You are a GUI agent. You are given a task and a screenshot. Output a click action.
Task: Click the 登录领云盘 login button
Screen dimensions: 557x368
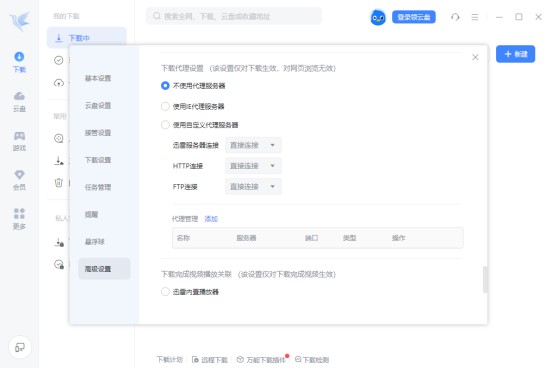pyautogui.click(x=414, y=17)
